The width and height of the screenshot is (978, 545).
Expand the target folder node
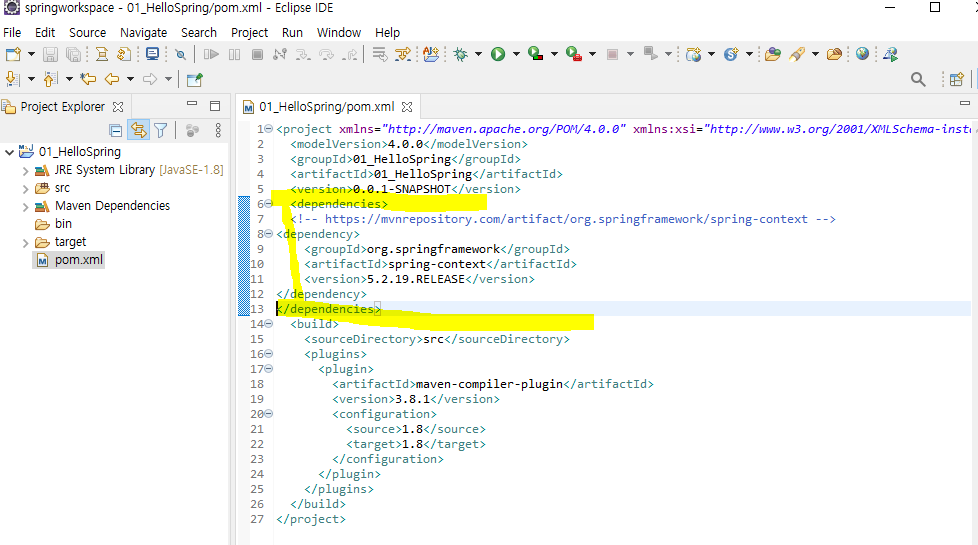[x=26, y=243]
